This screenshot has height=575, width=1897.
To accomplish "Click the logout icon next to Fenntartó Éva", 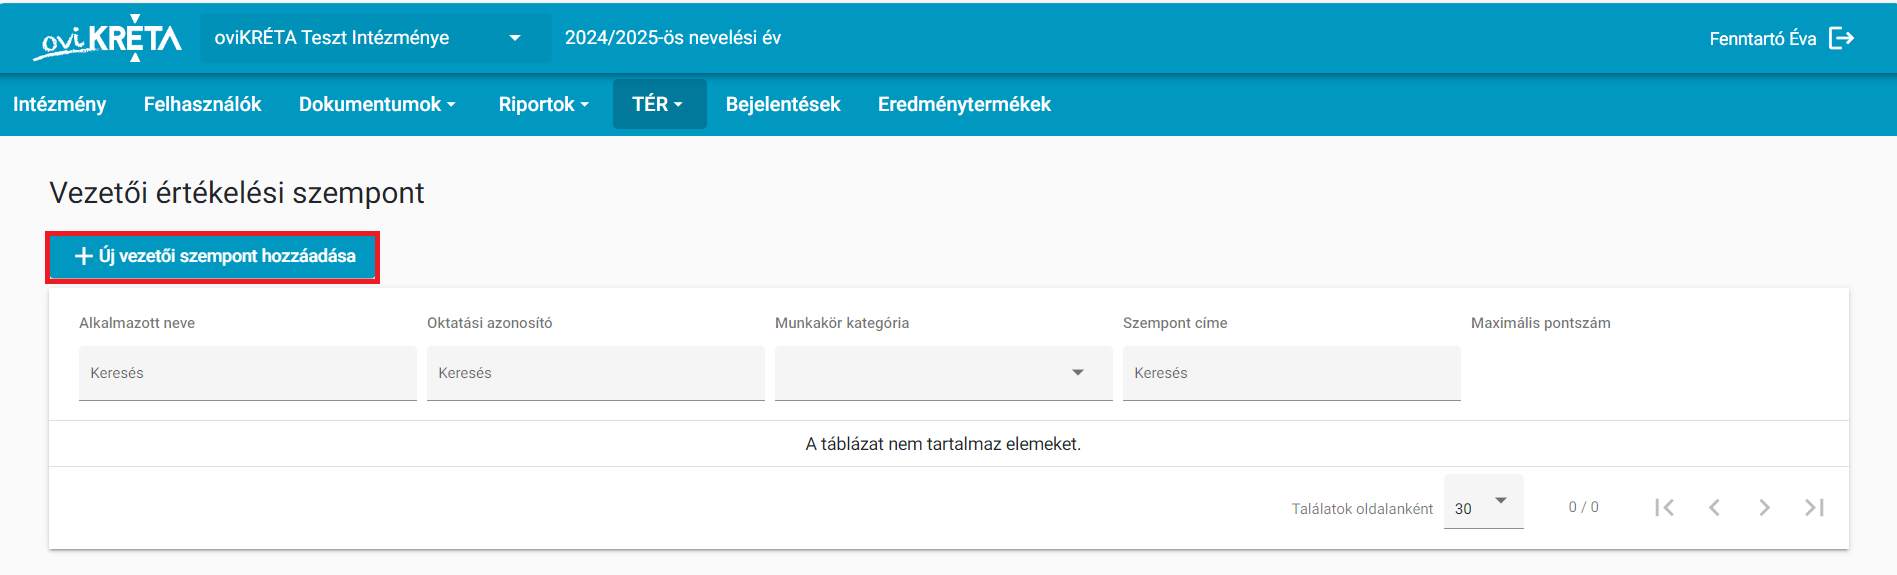I will coord(1841,38).
